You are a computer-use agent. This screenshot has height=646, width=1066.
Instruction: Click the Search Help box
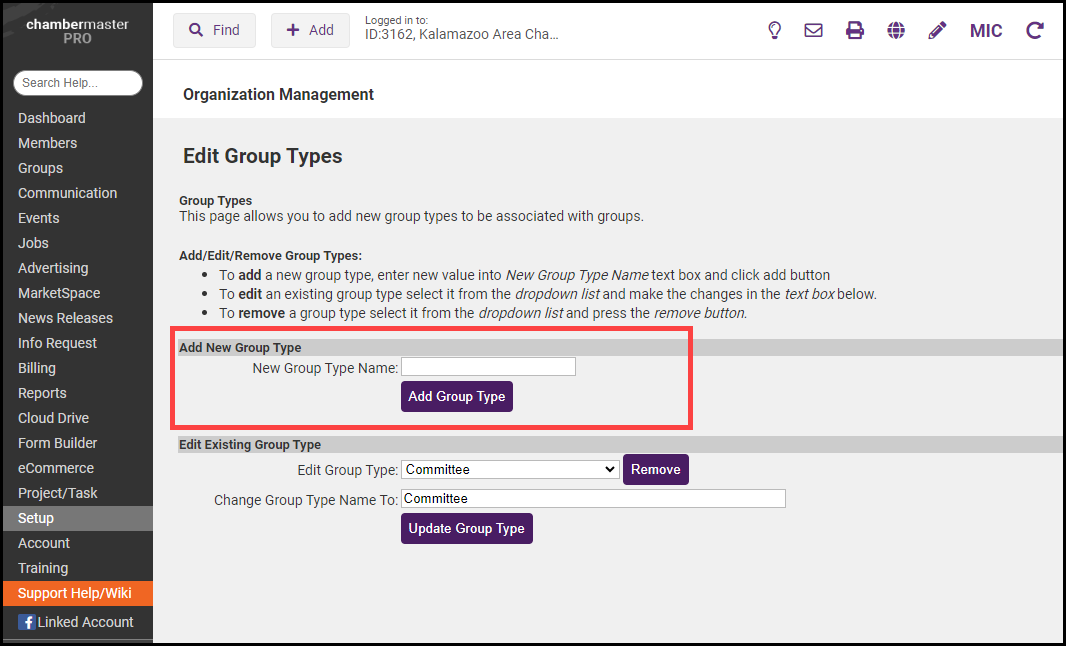point(78,83)
